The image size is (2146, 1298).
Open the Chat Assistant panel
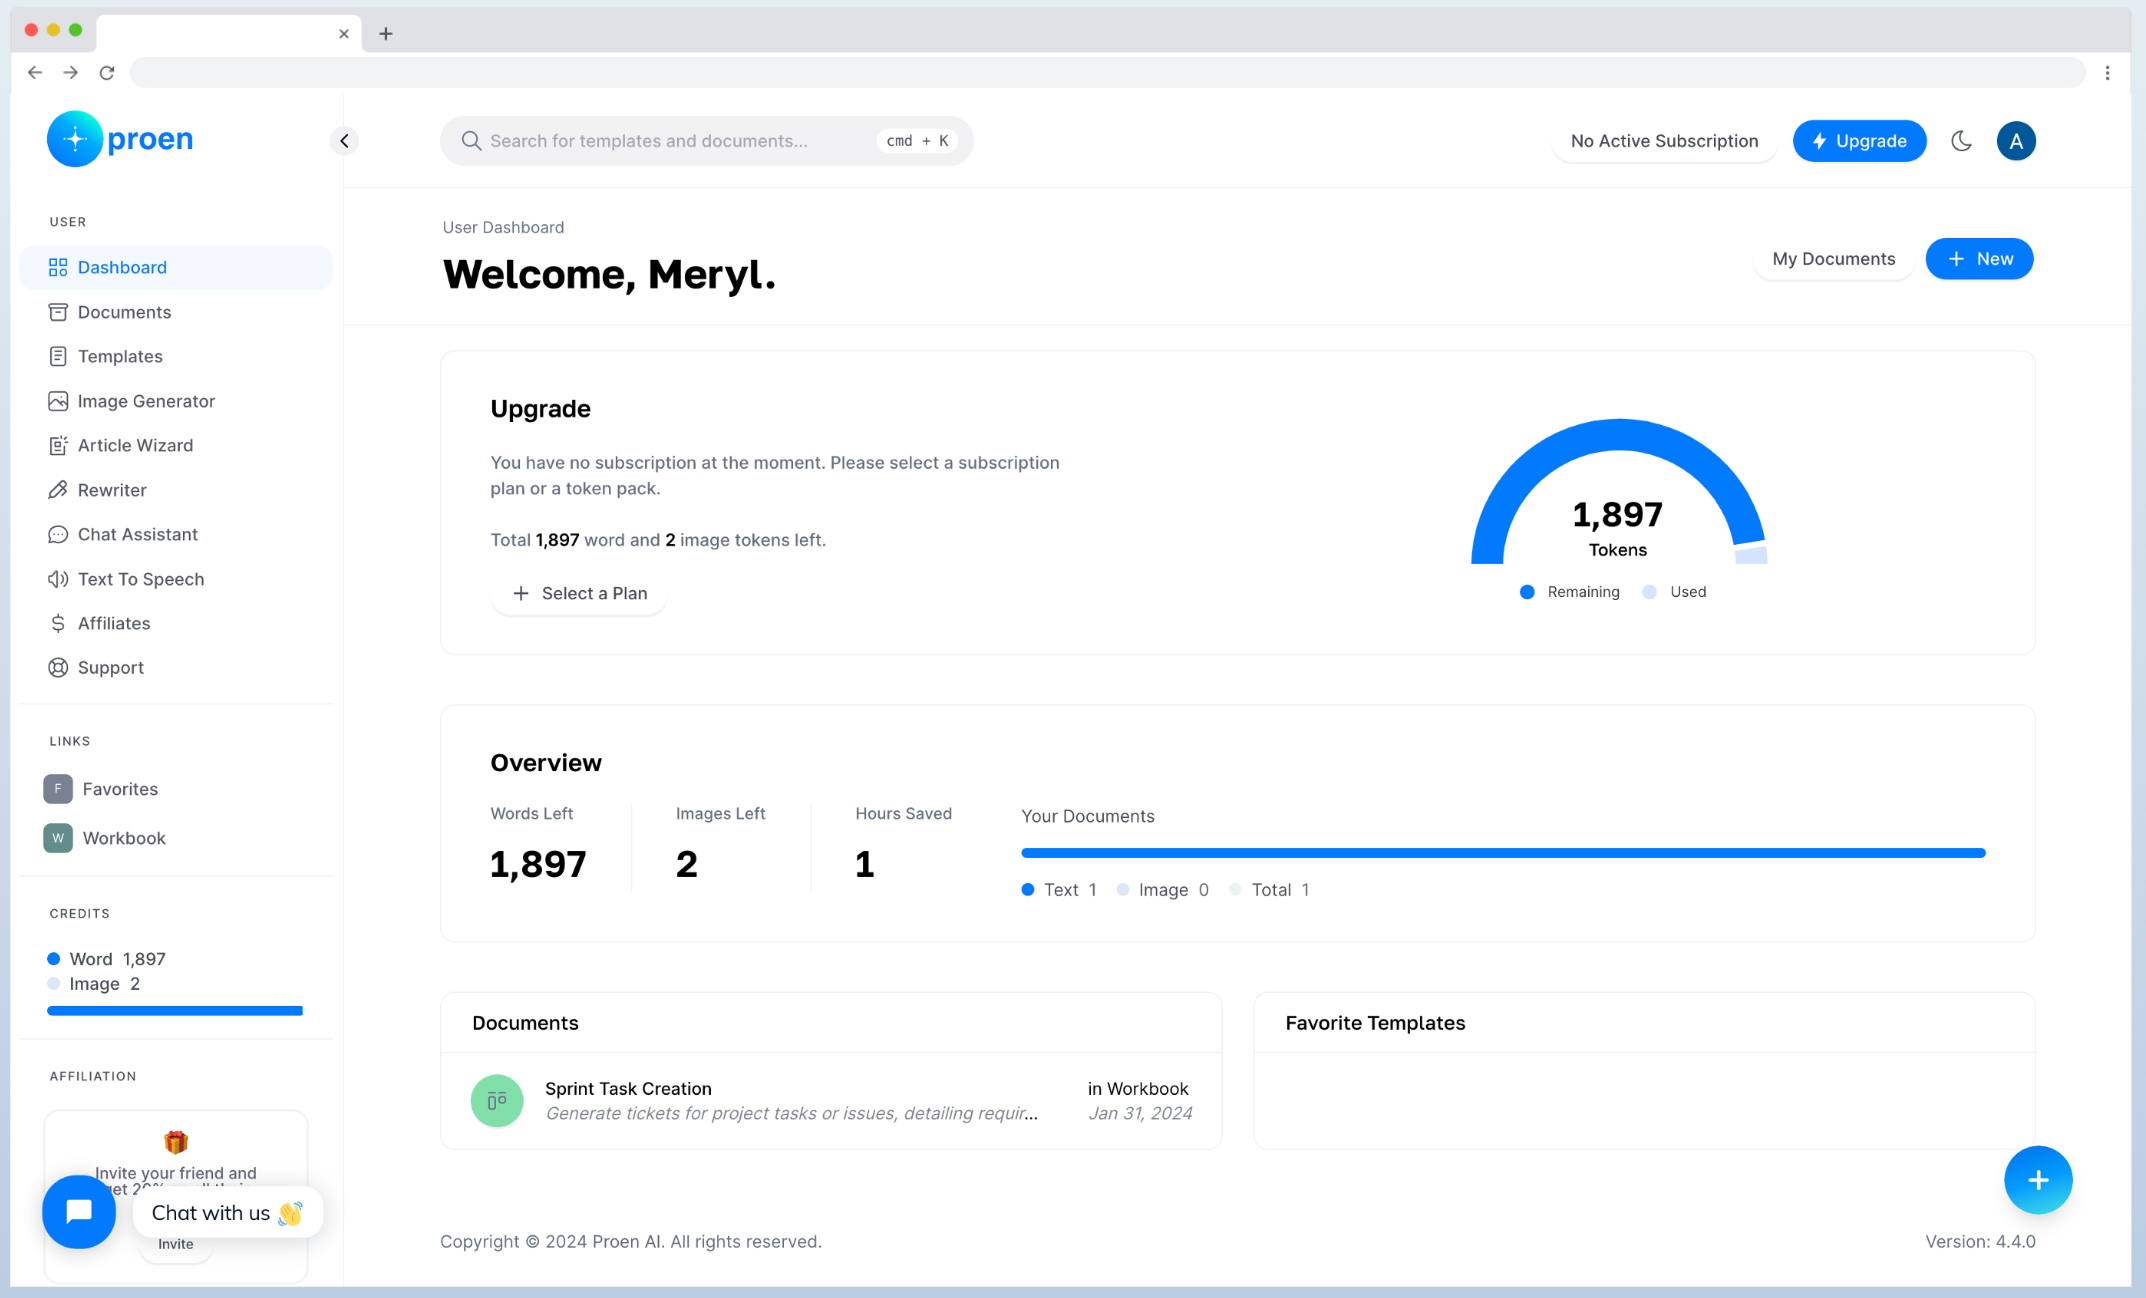[136, 533]
